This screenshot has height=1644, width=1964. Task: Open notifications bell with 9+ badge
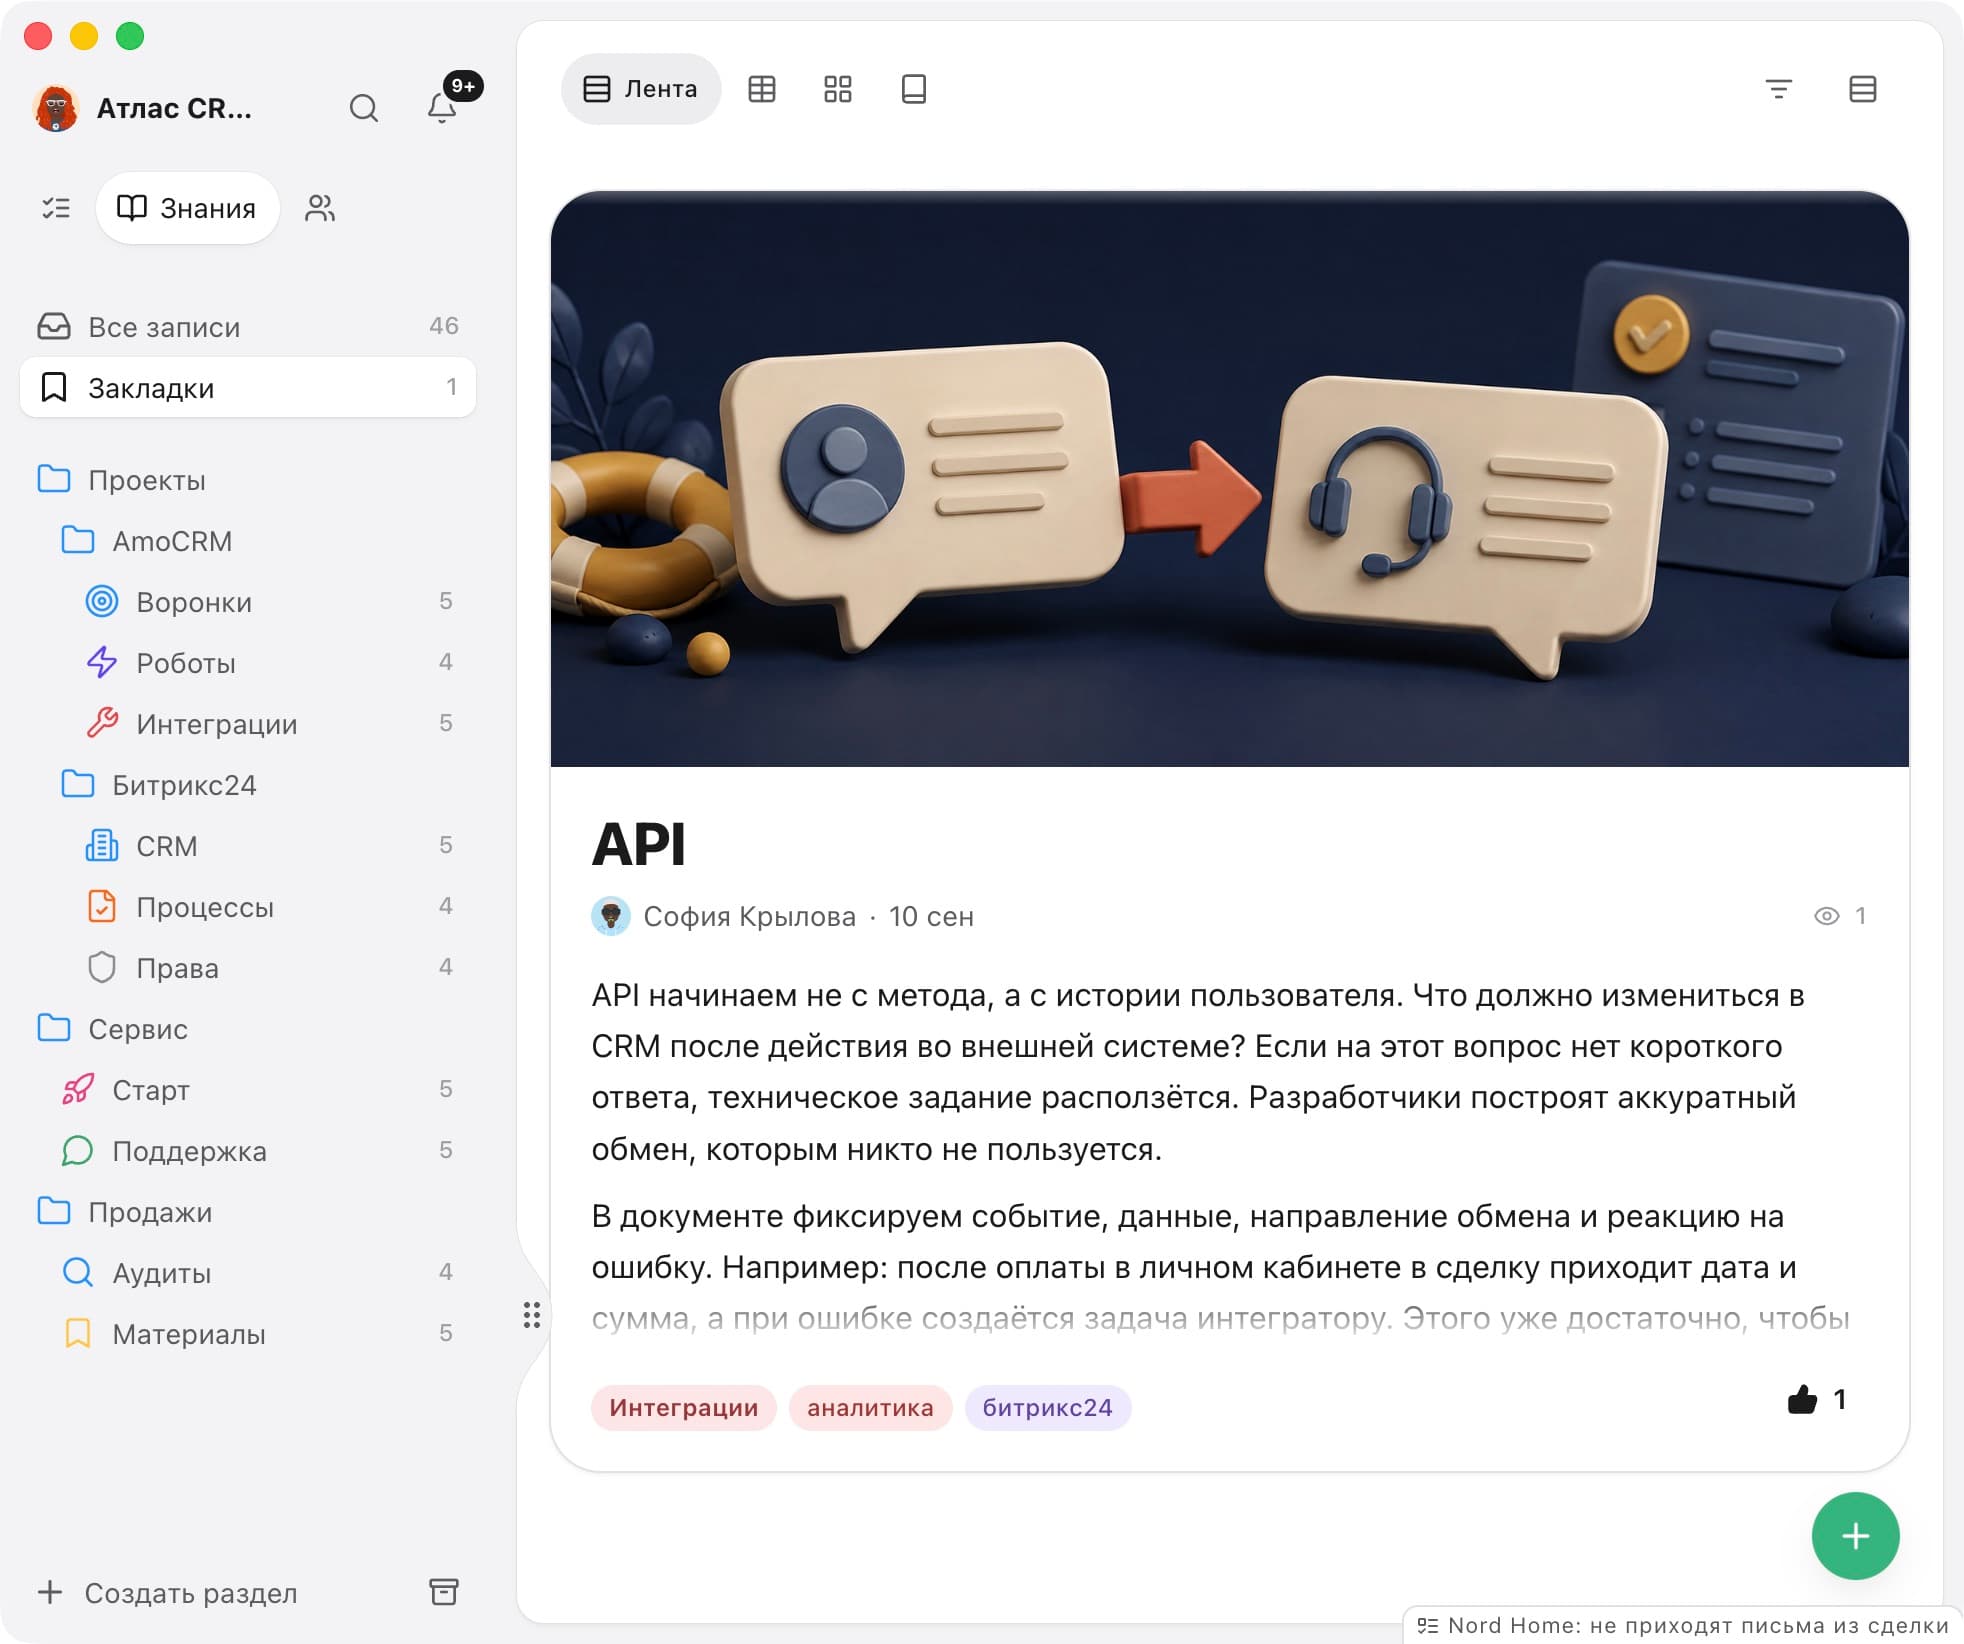[444, 106]
